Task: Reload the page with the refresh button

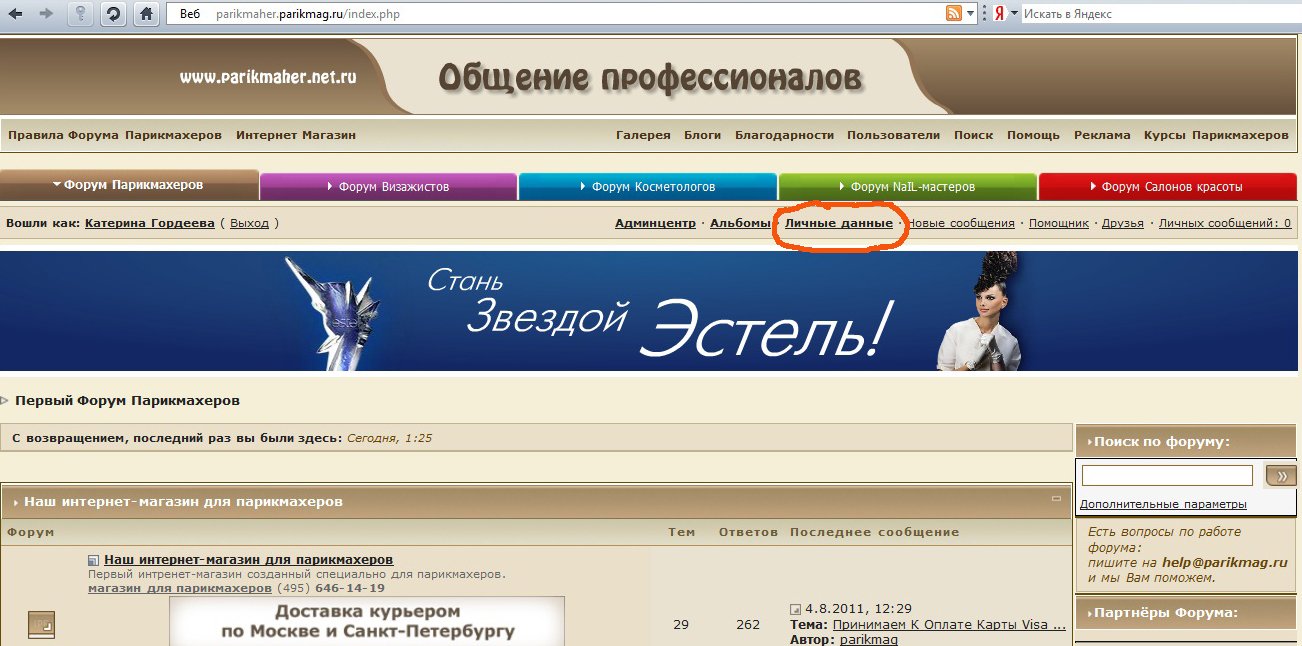Action: coord(113,14)
